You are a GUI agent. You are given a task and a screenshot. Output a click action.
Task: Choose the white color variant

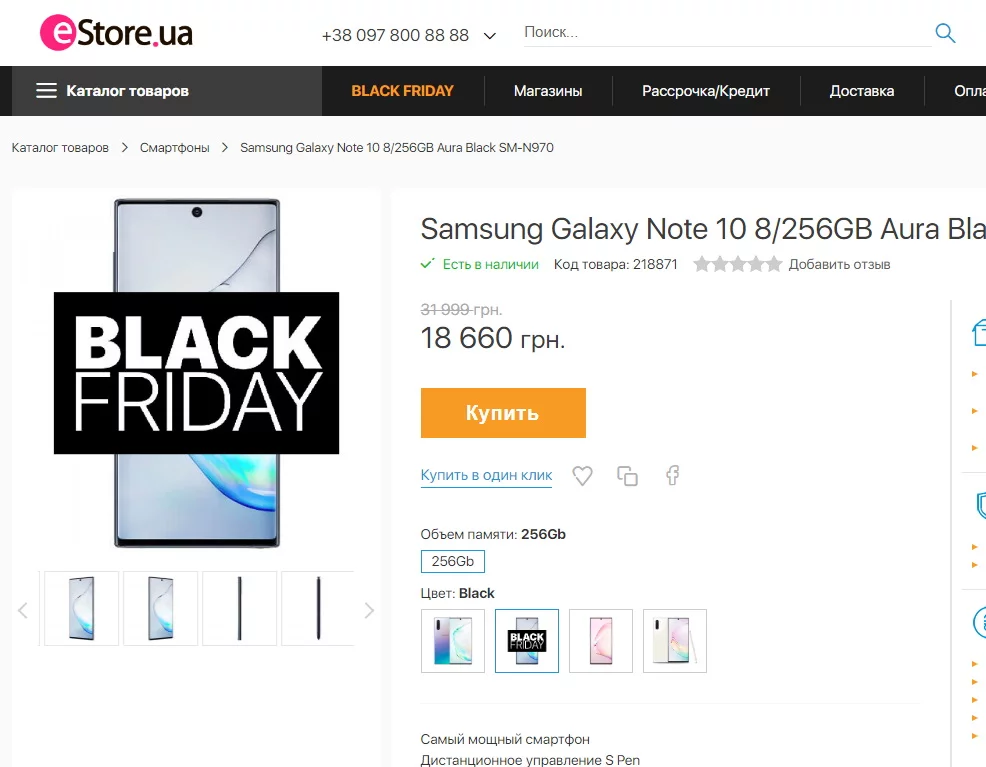(675, 641)
